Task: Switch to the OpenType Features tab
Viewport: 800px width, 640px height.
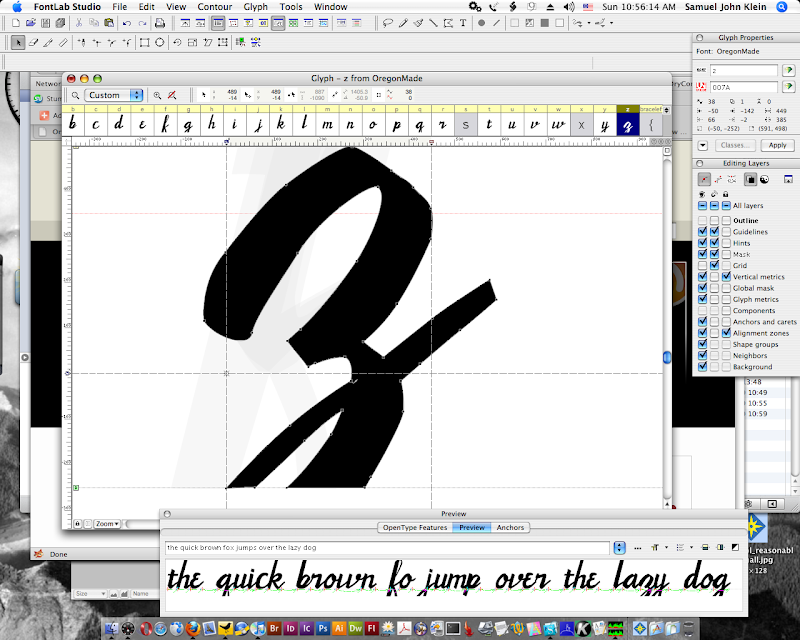Action: (x=414, y=527)
